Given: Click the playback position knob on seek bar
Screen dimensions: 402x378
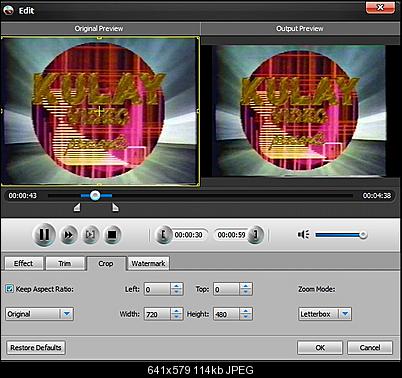Looking at the screenshot, I should pyautogui.click(x=95, y=195).
